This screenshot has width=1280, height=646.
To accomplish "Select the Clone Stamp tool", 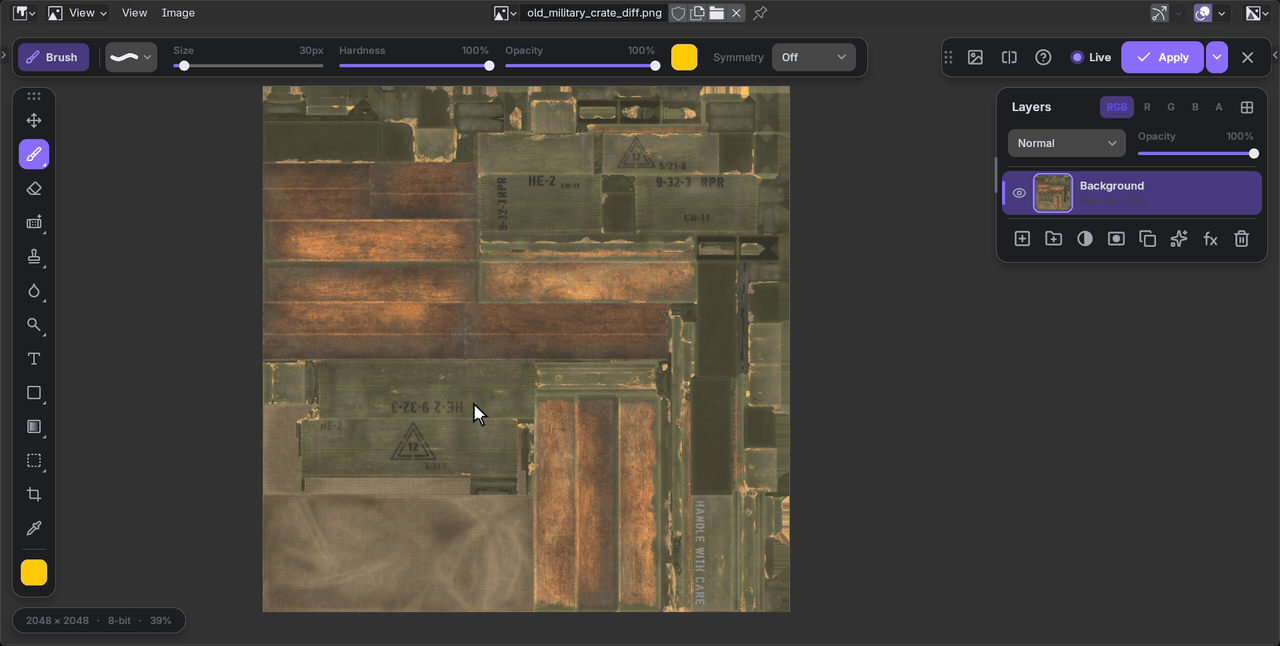I will point(34,257).
